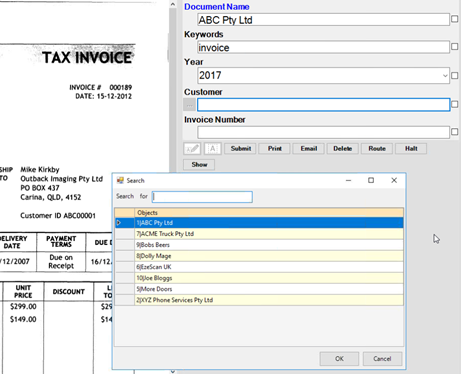Select '8|Dolly Mage' row

click(269, 256)
